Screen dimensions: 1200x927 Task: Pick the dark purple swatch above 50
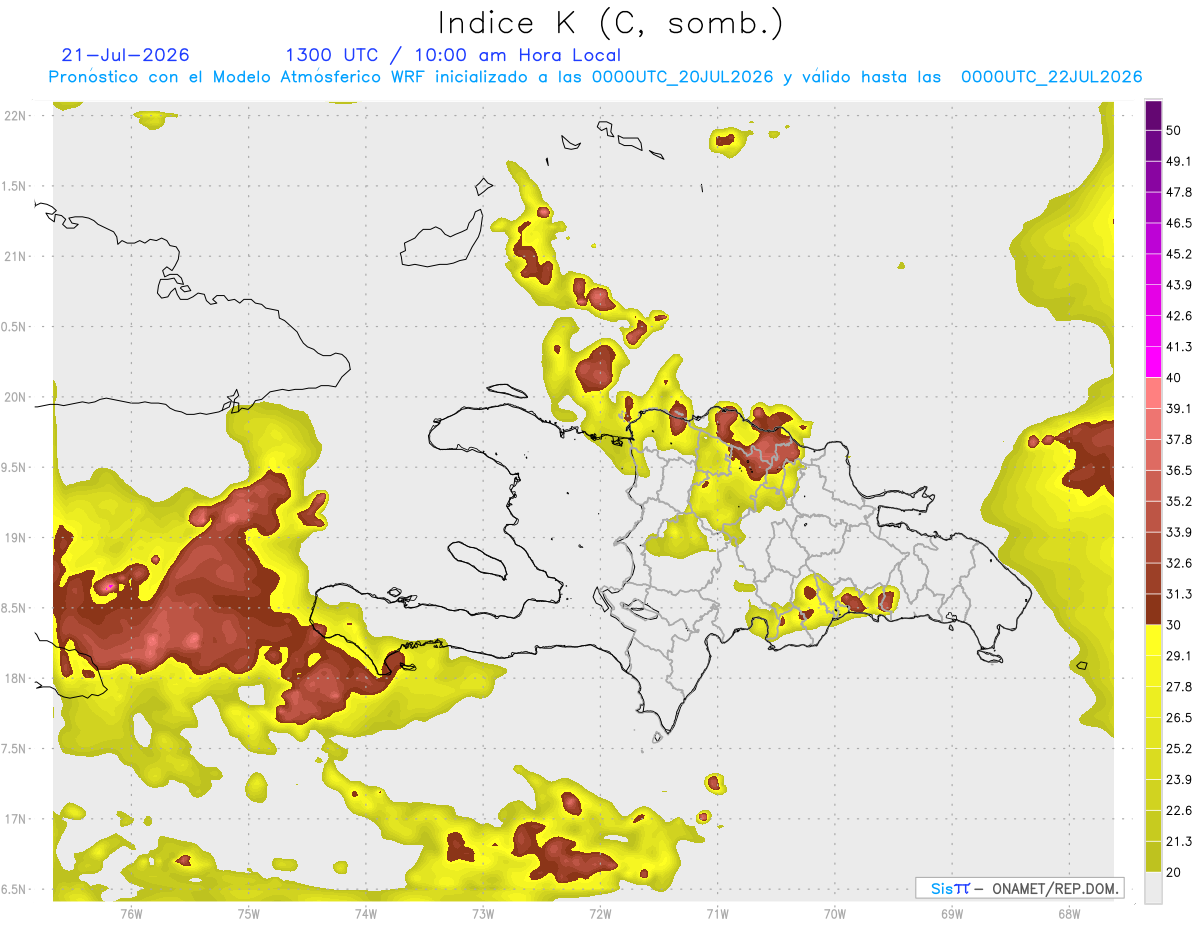point(1153,115)
